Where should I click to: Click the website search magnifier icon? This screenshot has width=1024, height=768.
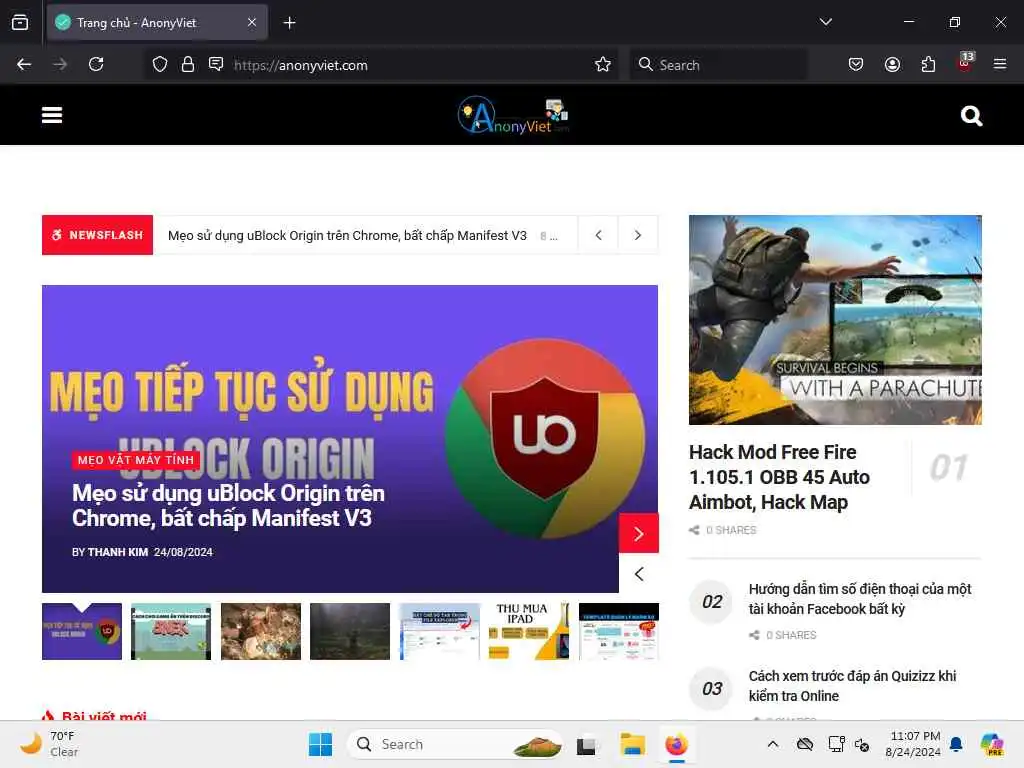(x=971, y=116)
